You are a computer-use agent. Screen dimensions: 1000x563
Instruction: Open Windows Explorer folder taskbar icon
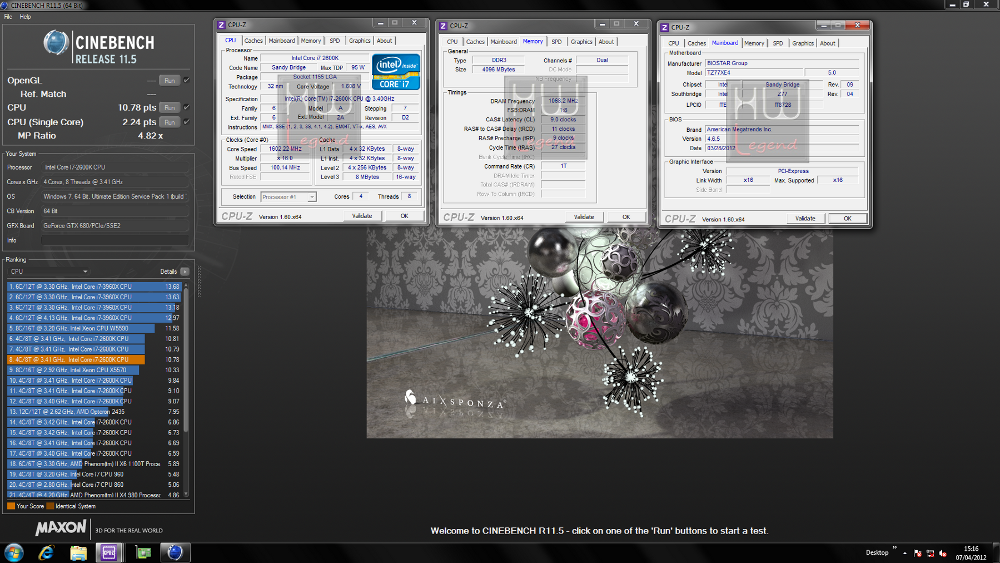pyautogui.click(x=78, y=552)
